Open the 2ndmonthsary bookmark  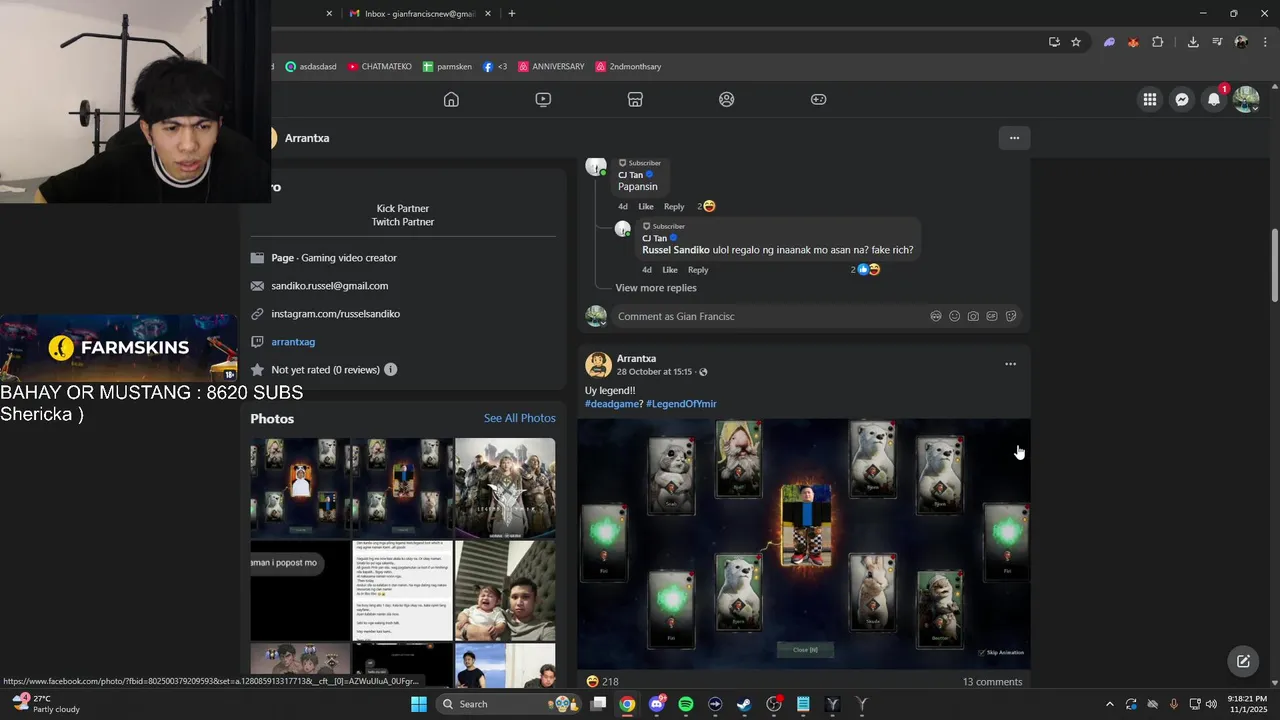(629, 67)
